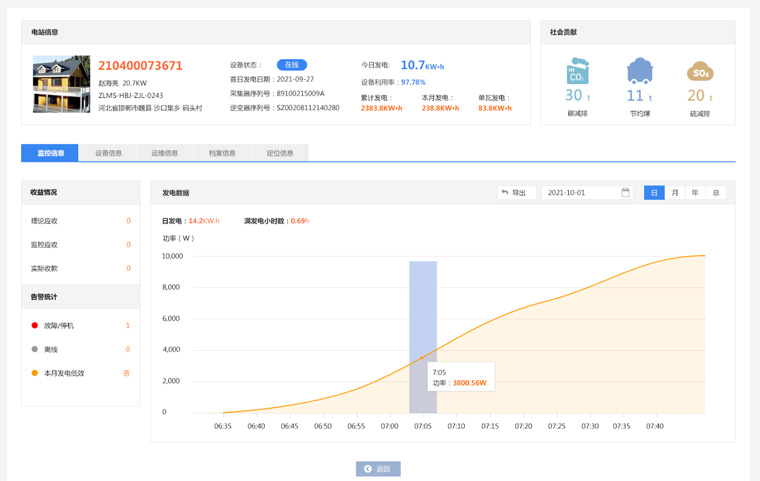Open the calendar icon in date field
Screen dimensions: 760x481
pyautogui.click(x=626, y=193)
